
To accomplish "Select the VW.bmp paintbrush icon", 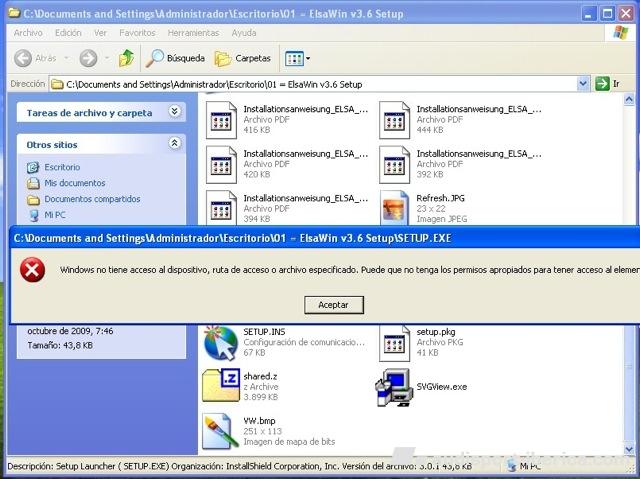I will click(220, 431).
